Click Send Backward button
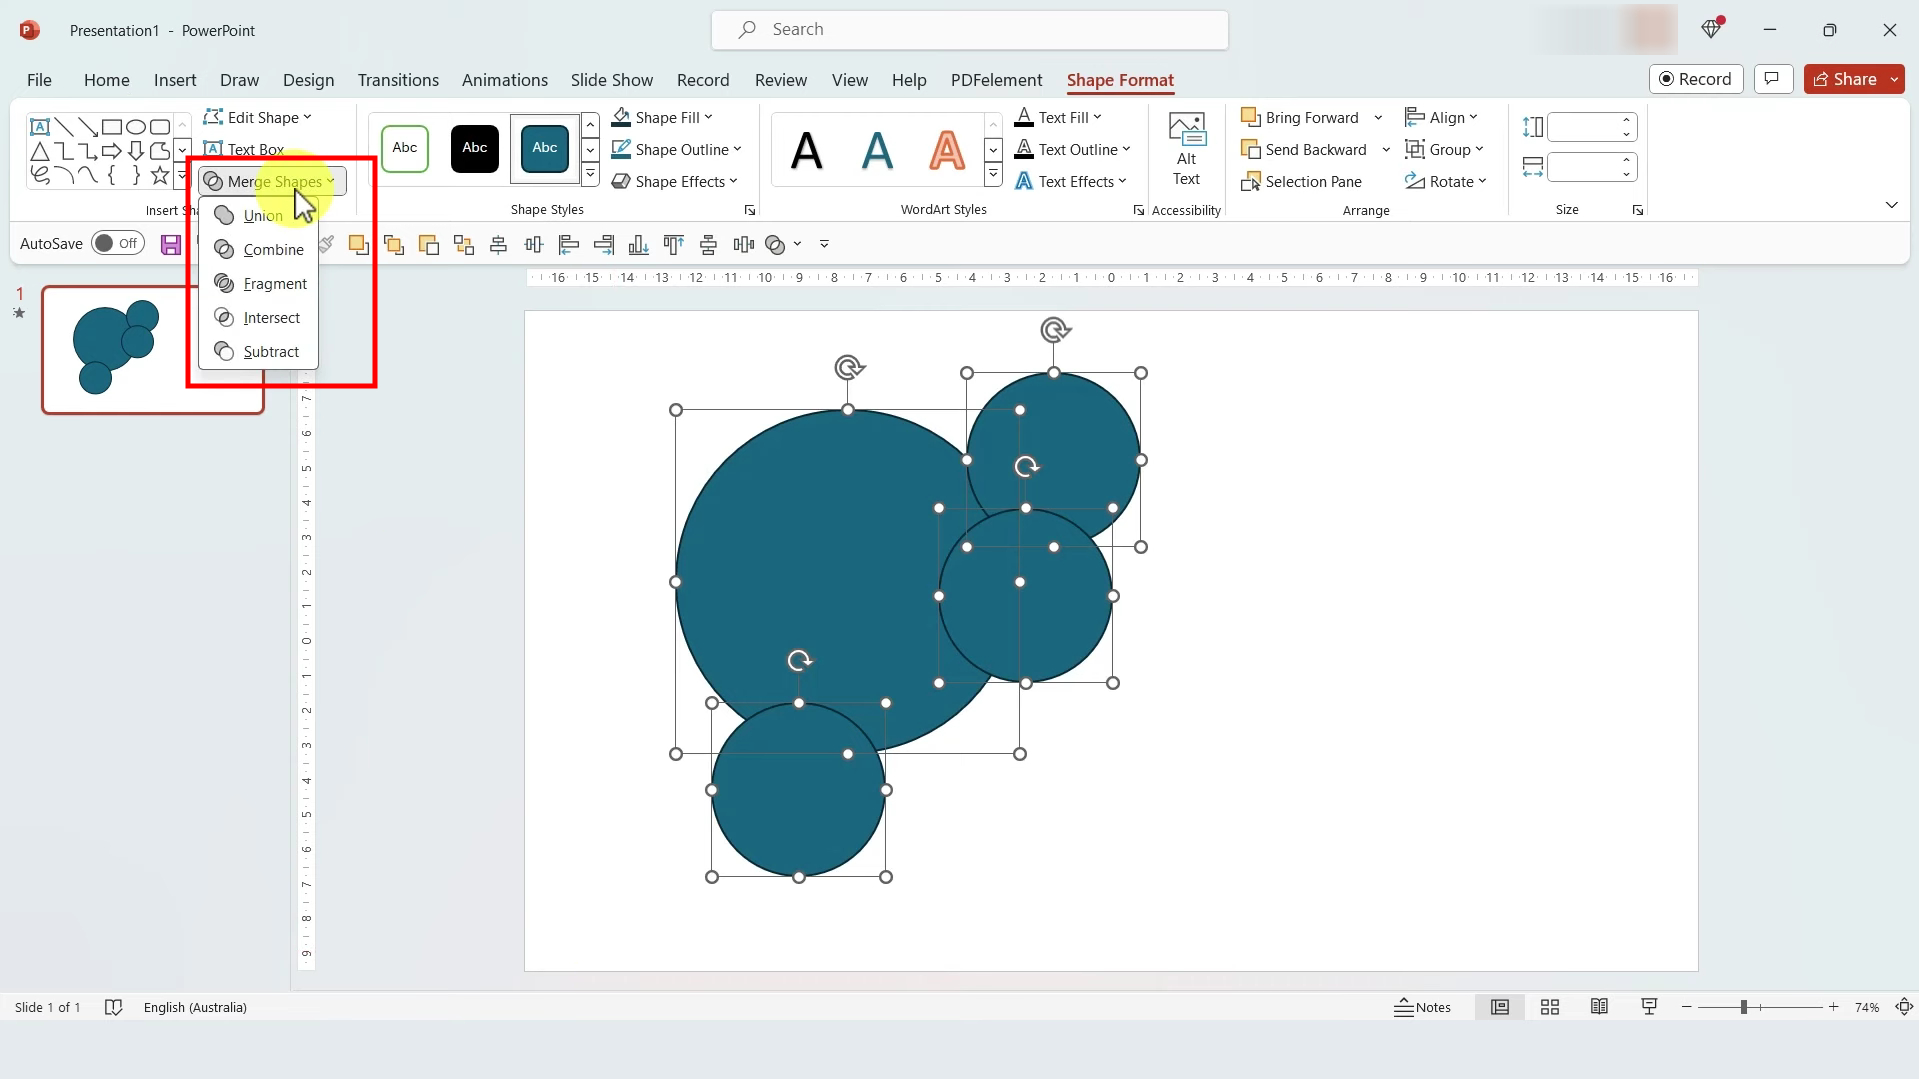Viewport: 1919px width, 1079px height. [x=1304, y=149]
